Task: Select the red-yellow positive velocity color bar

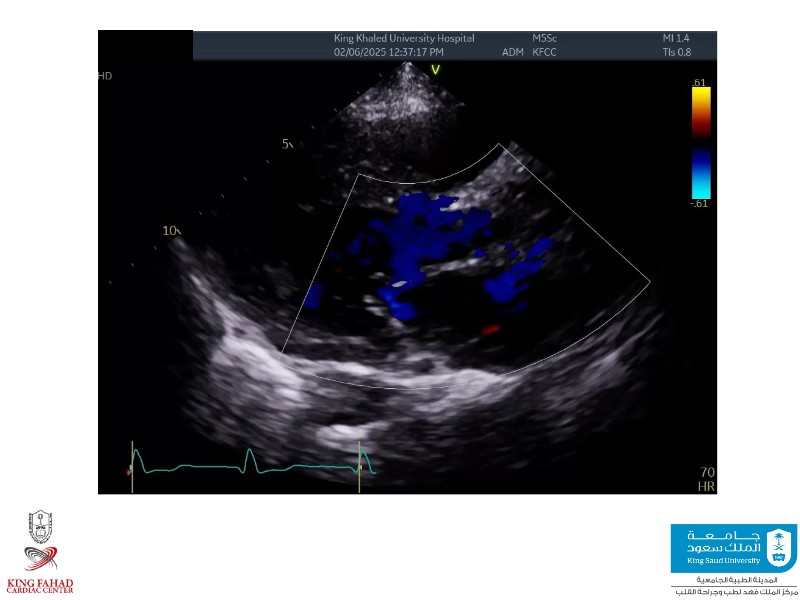Action: click(x=701, y=111)
